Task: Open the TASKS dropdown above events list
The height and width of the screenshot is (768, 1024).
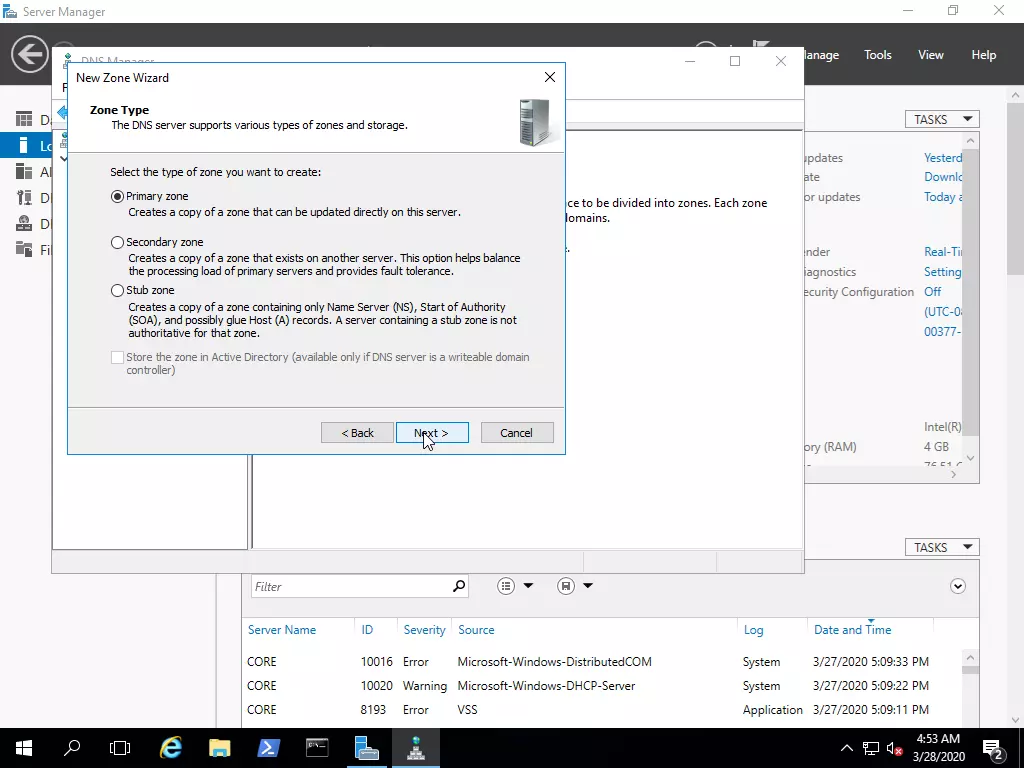Action: [x=941, y=547]
